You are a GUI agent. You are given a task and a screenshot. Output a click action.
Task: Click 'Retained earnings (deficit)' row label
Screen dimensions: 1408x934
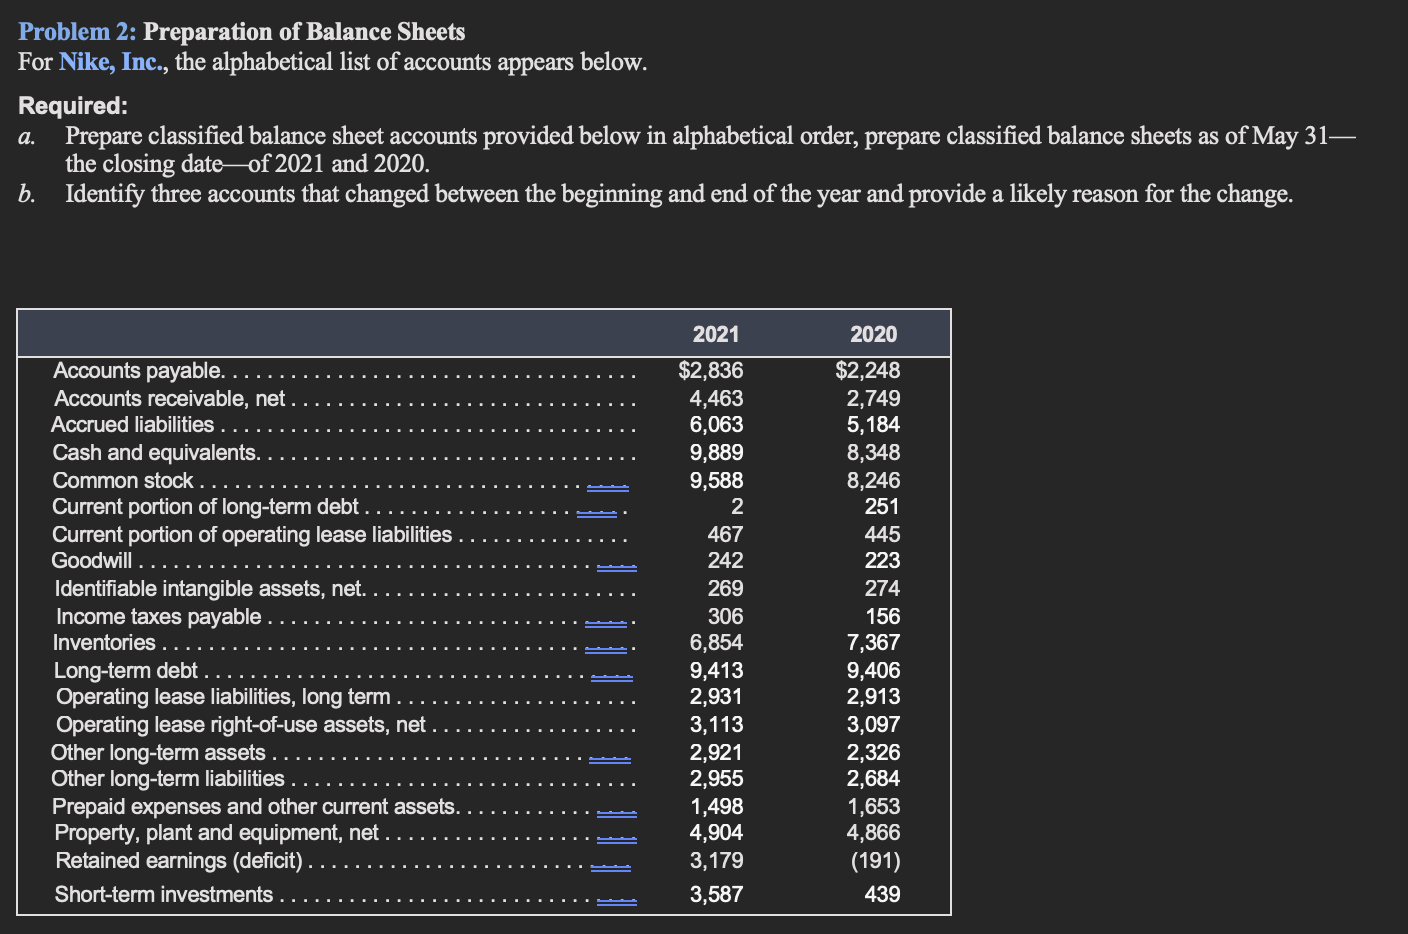179,861
